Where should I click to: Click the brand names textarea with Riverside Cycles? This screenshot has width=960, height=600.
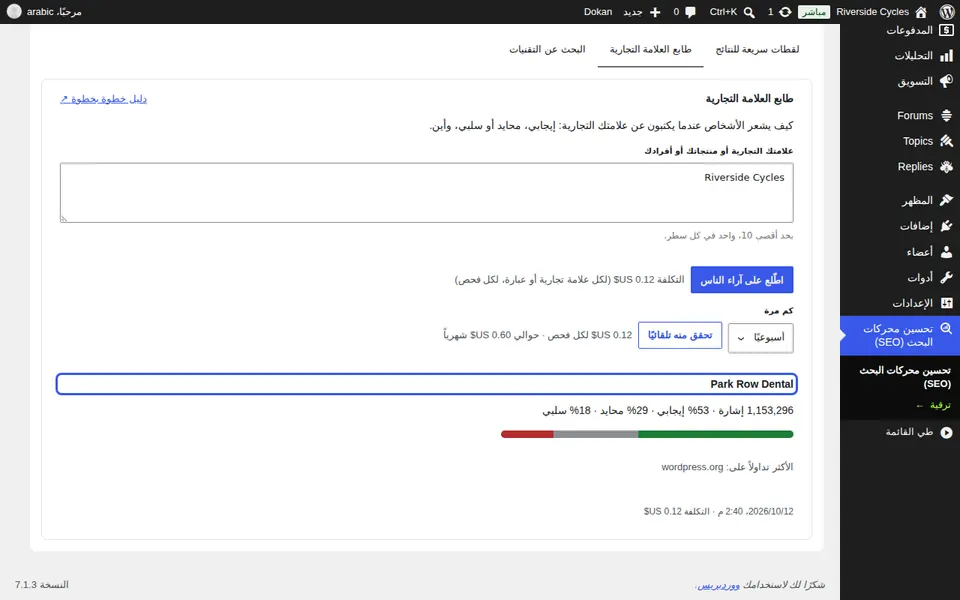click(427, 193)
